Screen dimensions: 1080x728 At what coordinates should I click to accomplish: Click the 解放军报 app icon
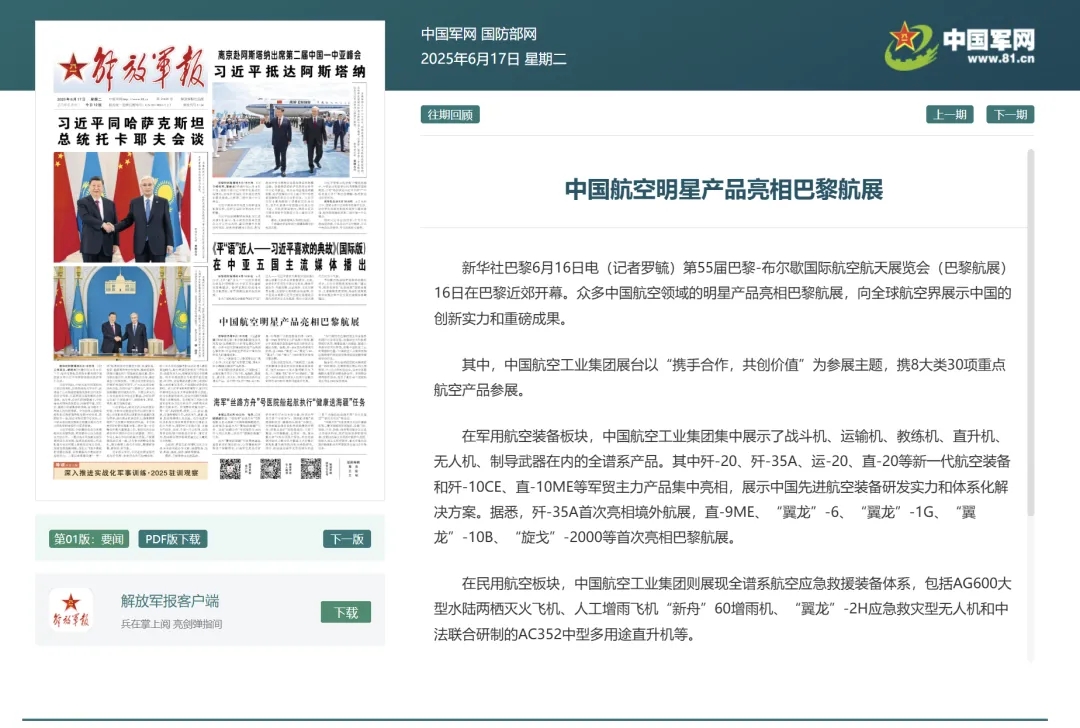[x=71, y=609]
